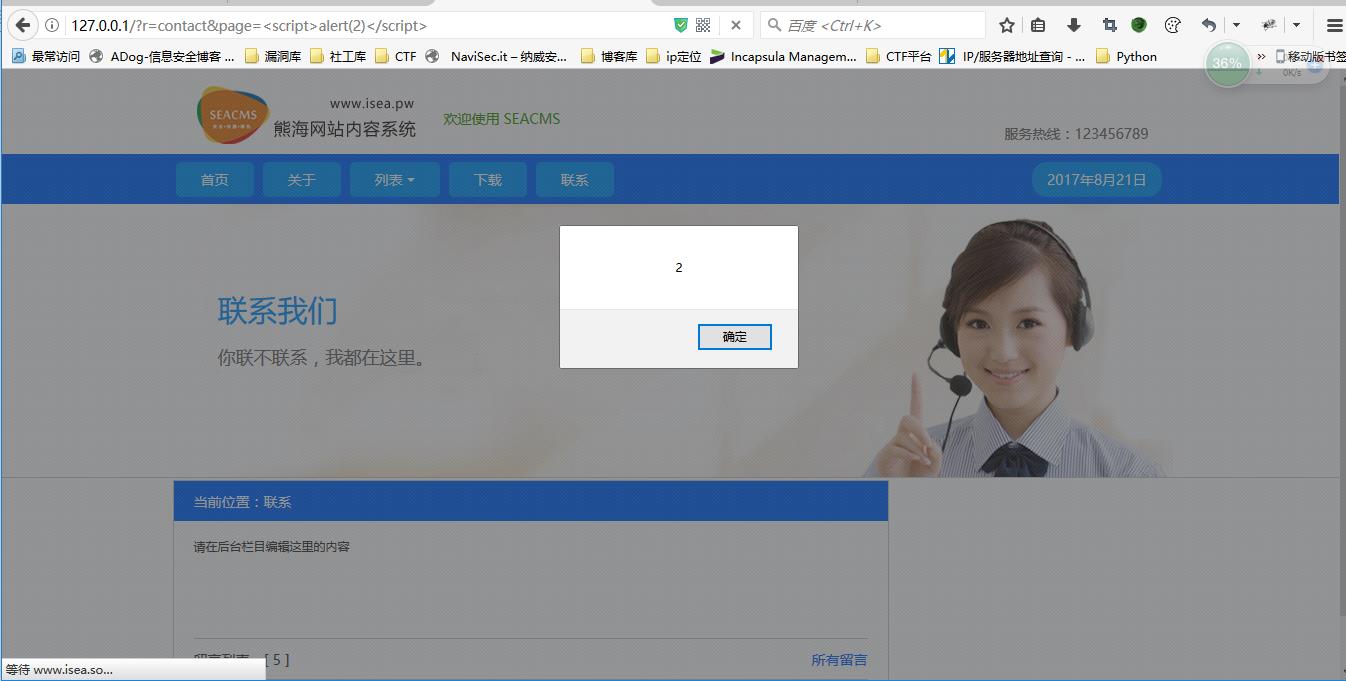The width and height of the screenshot is (1346, 681).
Task: Select the 2017年8月21日 date badge
Action: click(1097, 180)
